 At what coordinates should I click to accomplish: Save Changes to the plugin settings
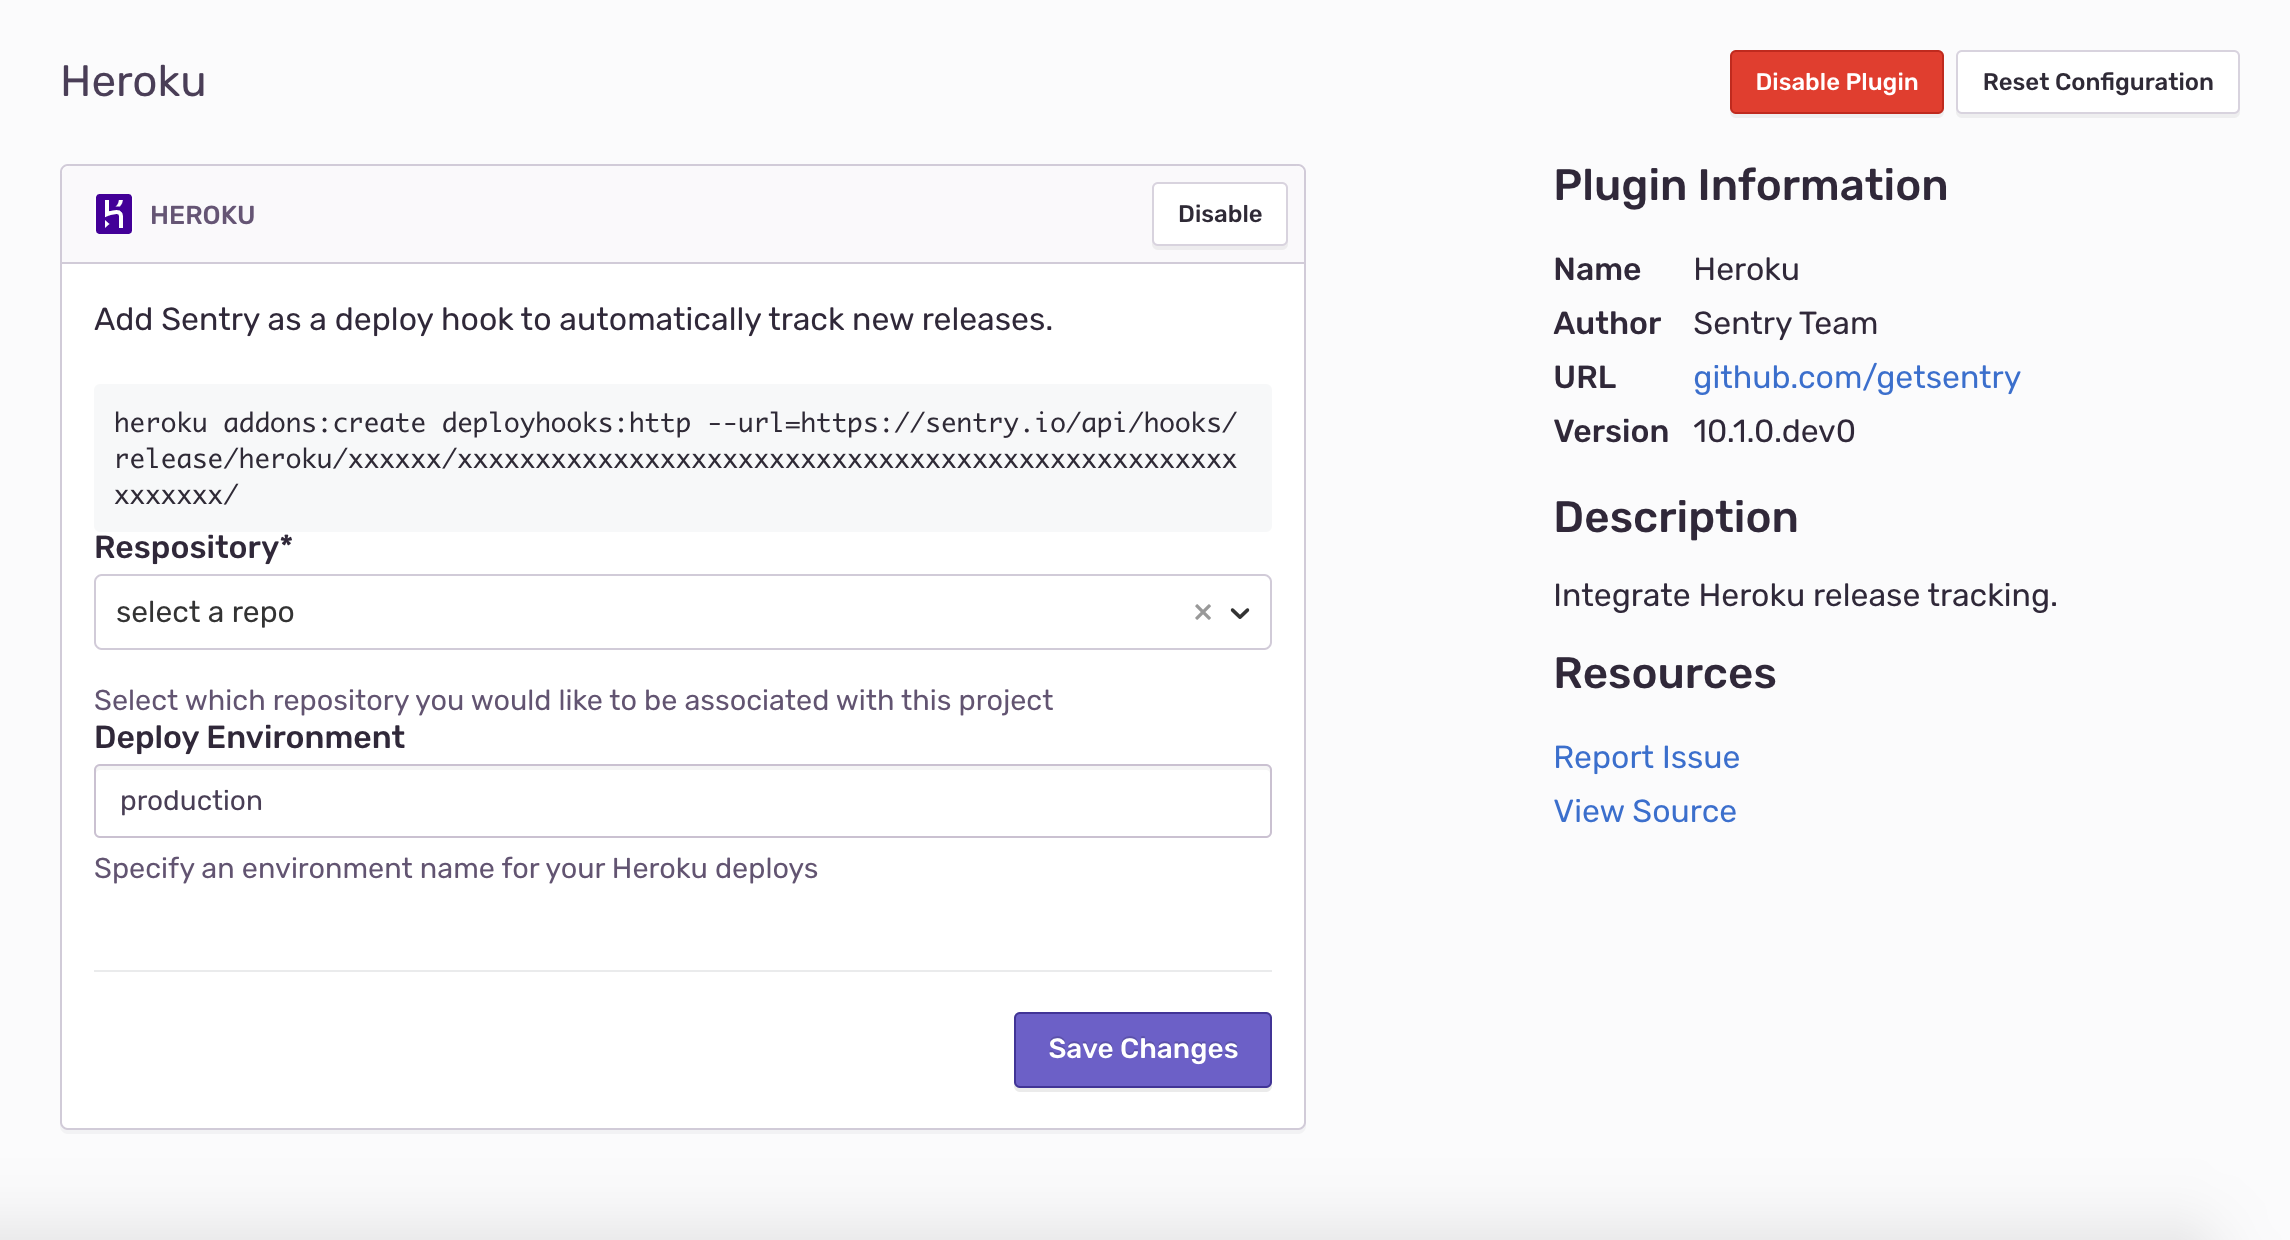coord(1142,1049)
